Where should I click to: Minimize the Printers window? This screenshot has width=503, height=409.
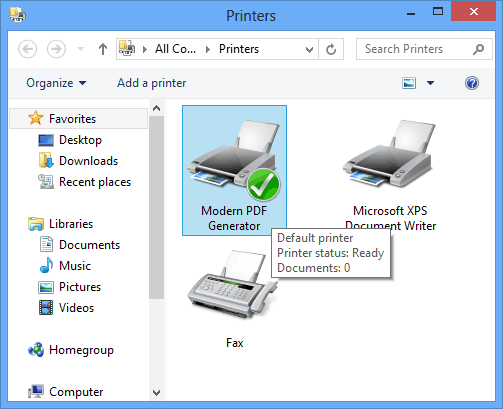tap(411, 13)
